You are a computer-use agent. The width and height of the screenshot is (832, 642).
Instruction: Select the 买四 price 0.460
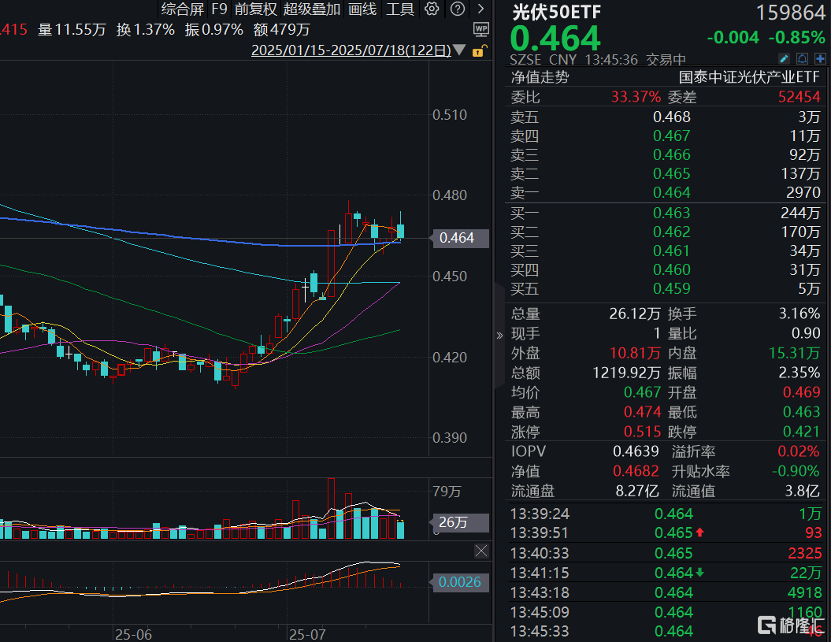pos(672,270)
